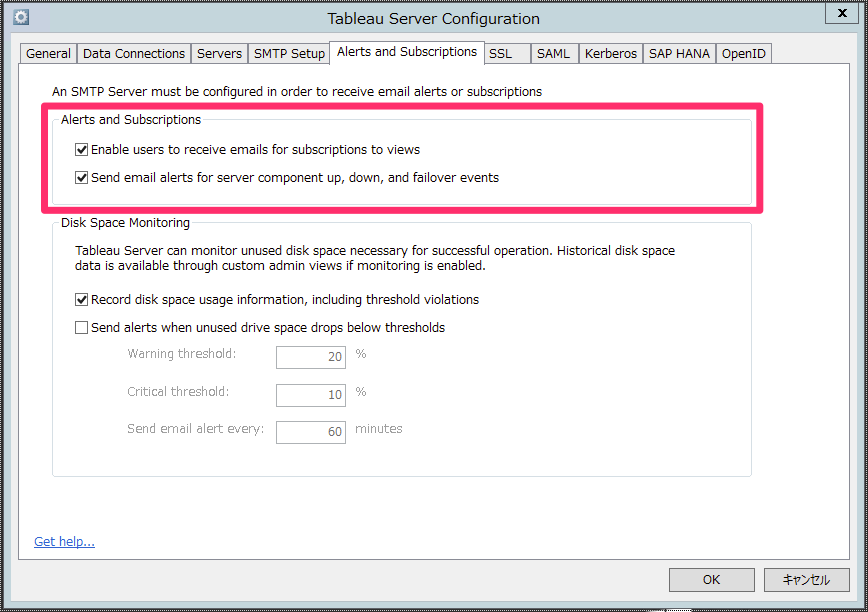Select the Critical threshold input field
Viewport: 868px width, 612px height.
tap(310, 395)
